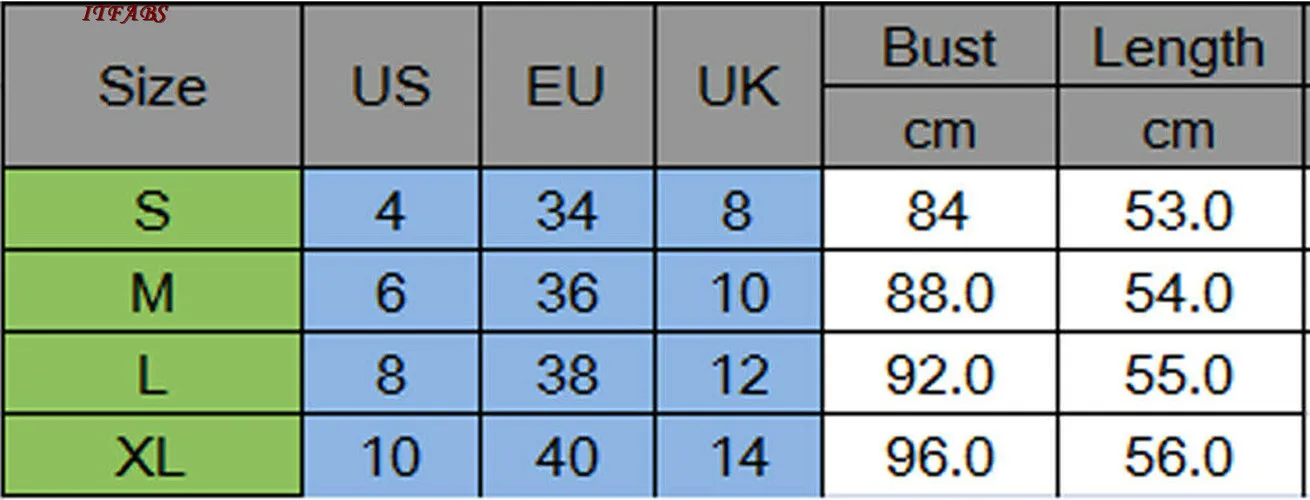Select the green L size cell
Image resolution: width=1310 pixels, height=500 pixels.
(152, 375)
